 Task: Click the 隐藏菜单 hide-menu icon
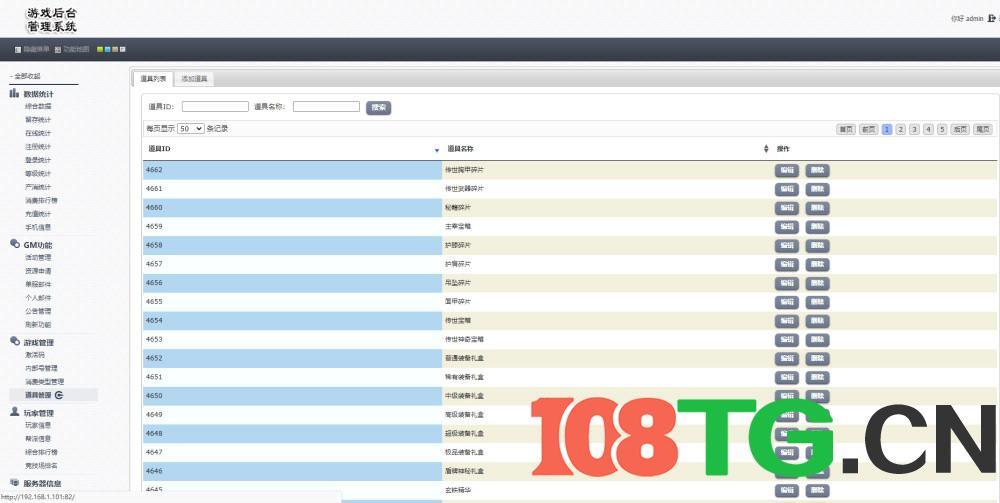(x=18, y=49)
